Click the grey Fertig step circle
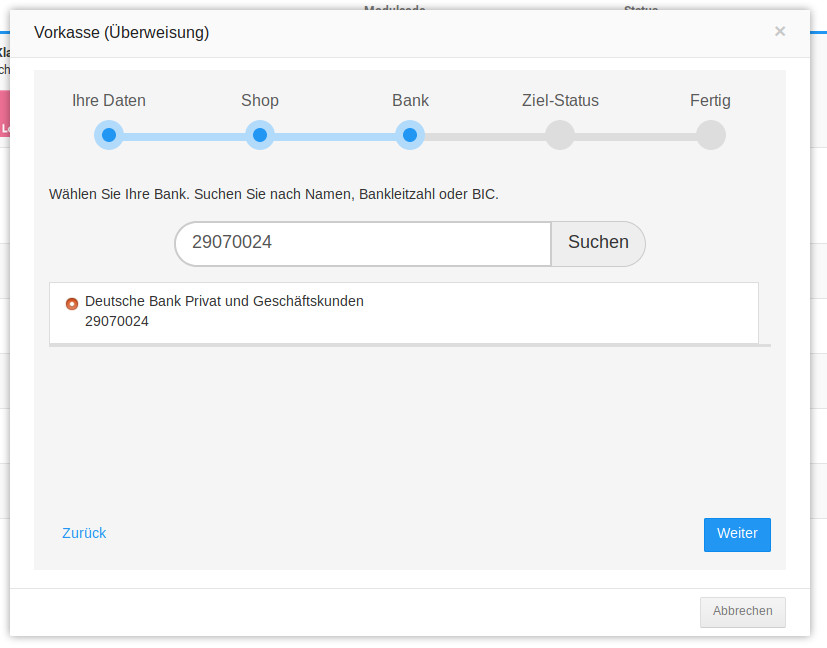Screen dimensions: 827x648 coord(710,135)
